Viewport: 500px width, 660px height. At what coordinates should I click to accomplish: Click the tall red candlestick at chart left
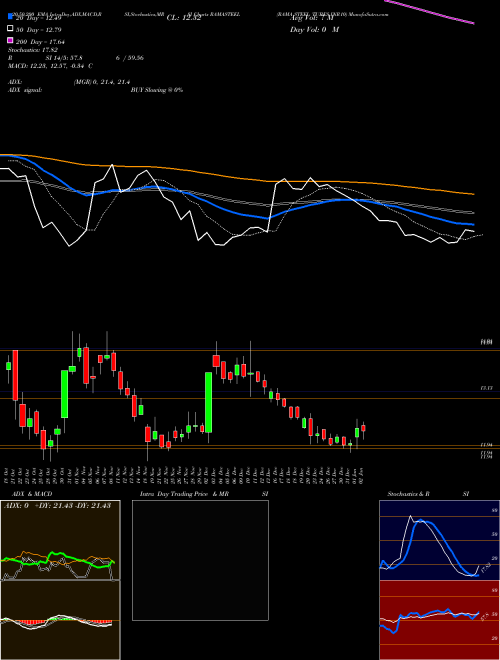coord(15,375)
